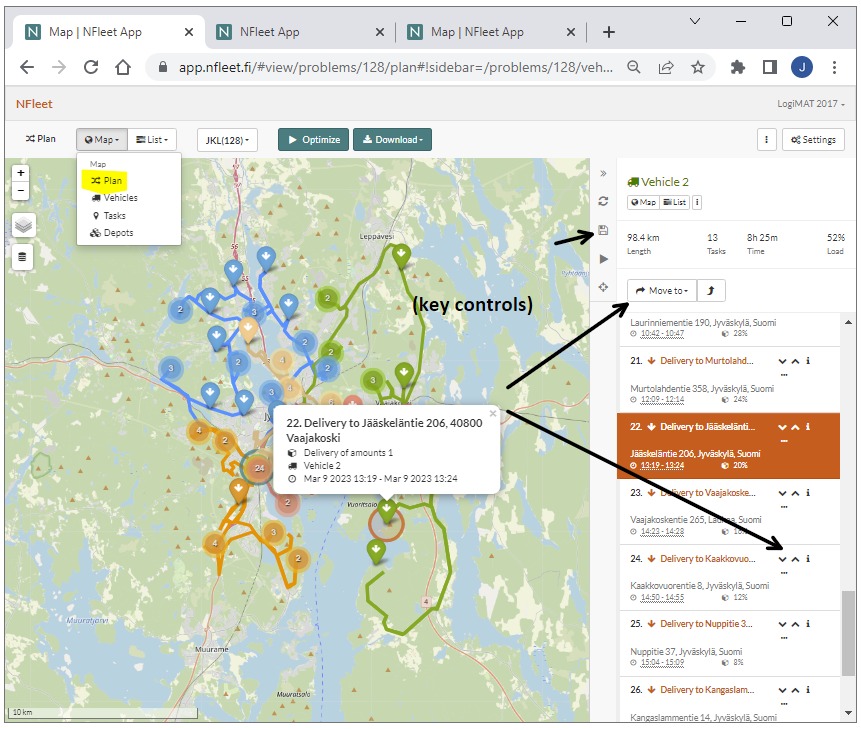Show Vehicle 2 info icon beside List
This screenshot has height=730, width=861.
pos(697,202)
